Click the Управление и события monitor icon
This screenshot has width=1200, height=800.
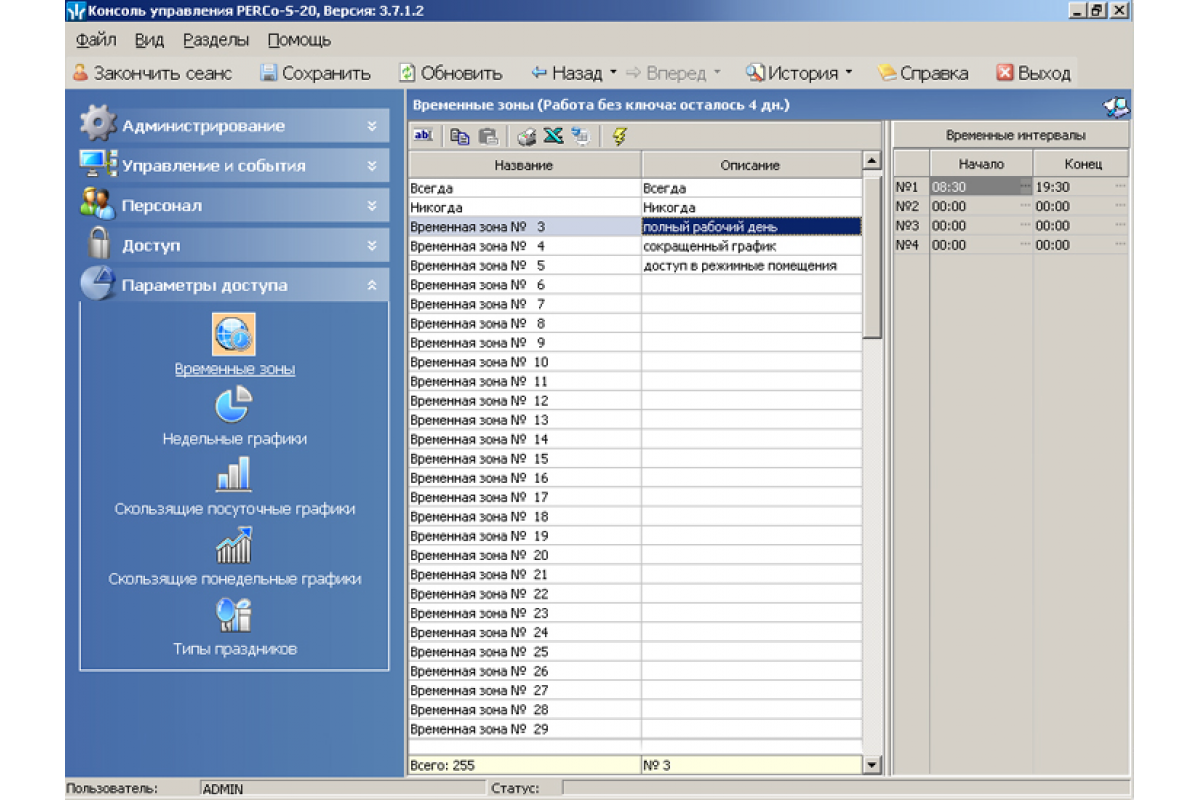[x=98, y=164]
